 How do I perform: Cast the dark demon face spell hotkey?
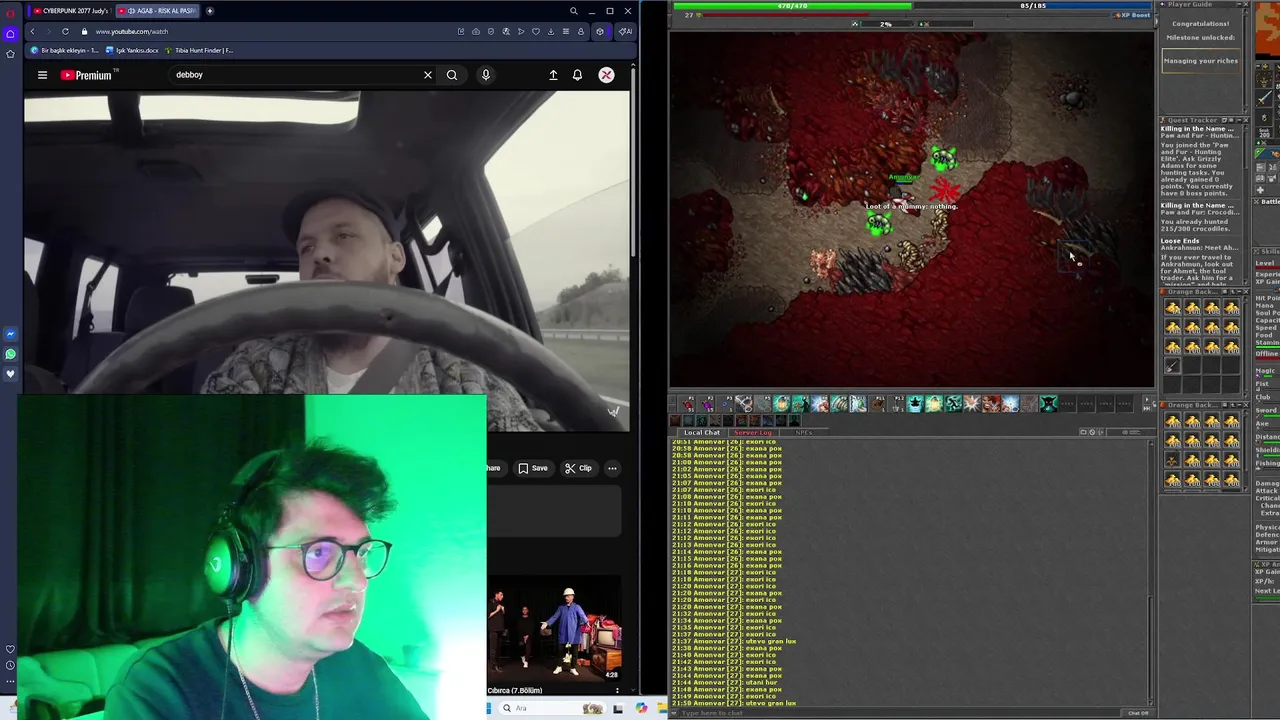(x=1048, y=404)
